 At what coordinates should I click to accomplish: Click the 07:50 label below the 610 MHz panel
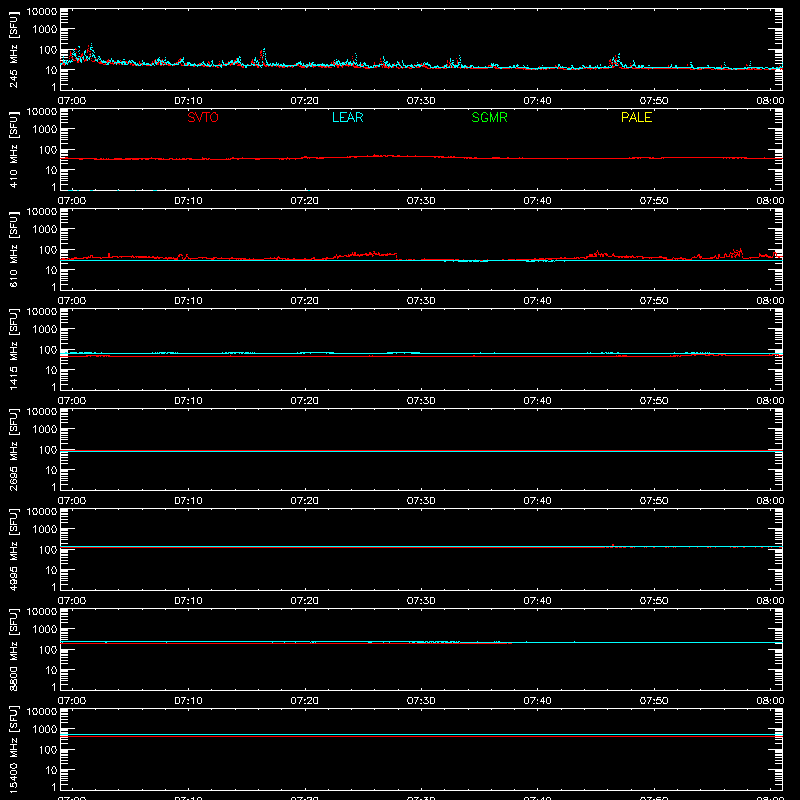click(654, 301)
